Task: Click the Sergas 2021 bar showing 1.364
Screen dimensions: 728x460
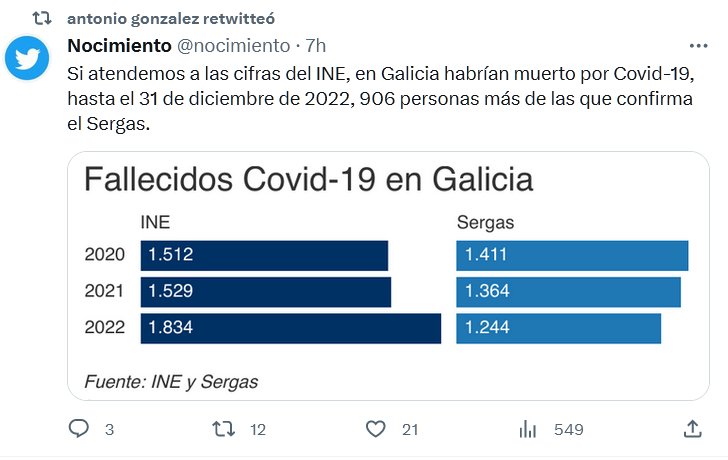Action: click(568, 292)
